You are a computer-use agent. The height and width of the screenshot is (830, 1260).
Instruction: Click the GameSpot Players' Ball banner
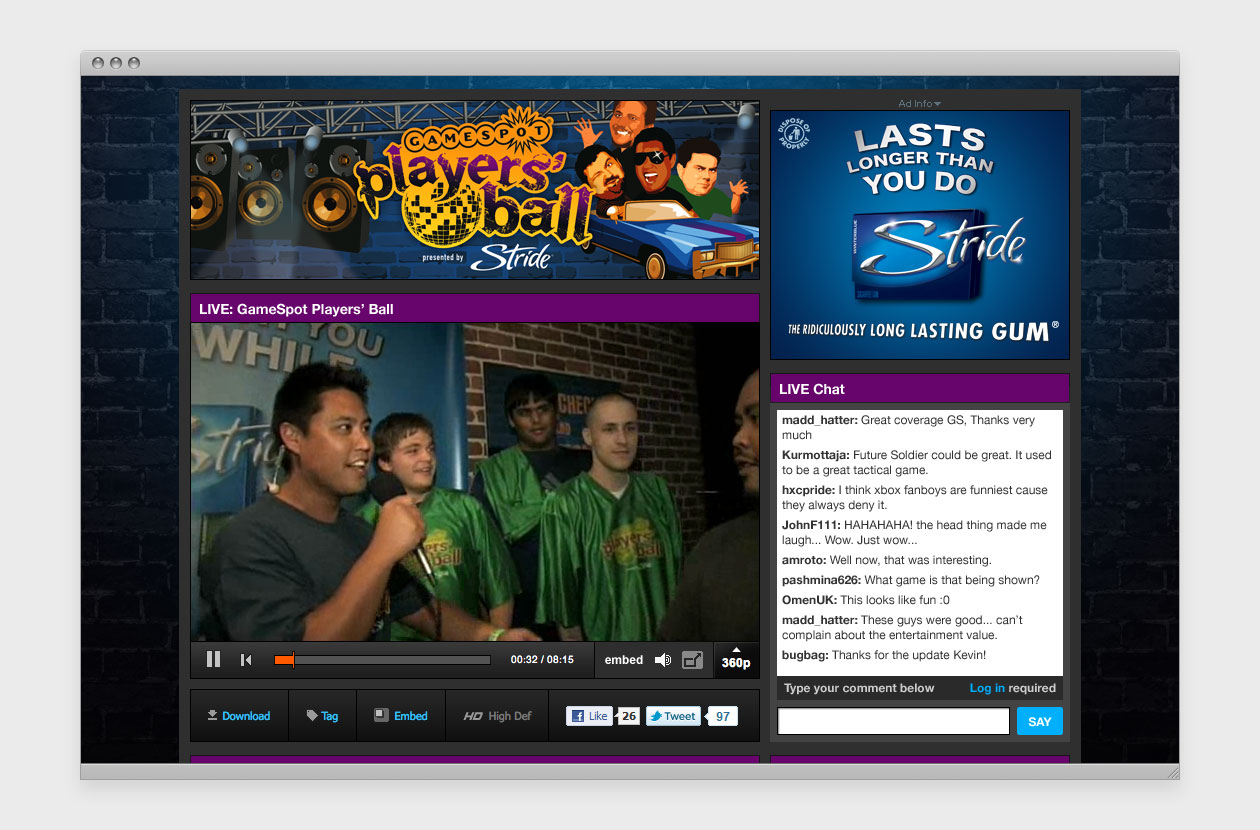475,190
